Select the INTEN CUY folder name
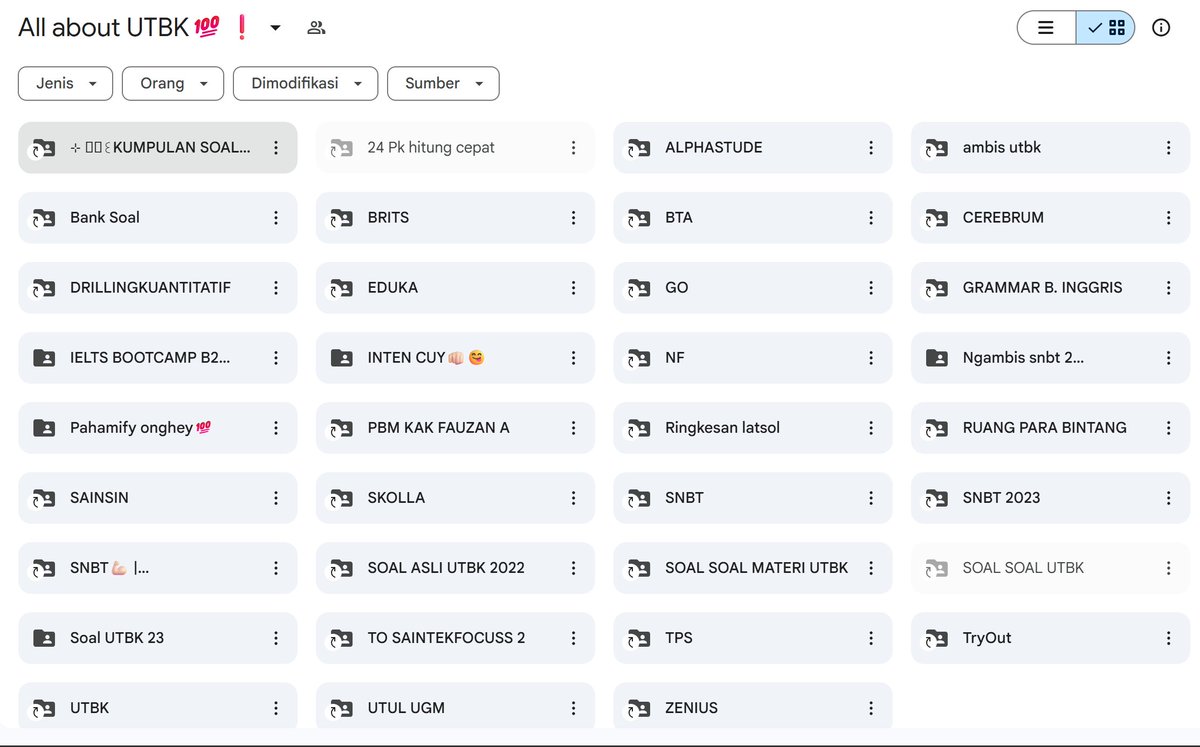This screenshot has width=1200, height=747. (426, 358)
